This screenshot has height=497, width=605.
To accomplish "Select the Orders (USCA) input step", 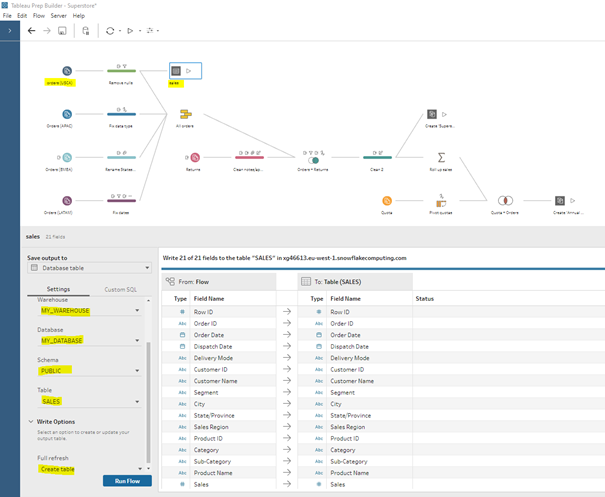I will tap(67, 71).
